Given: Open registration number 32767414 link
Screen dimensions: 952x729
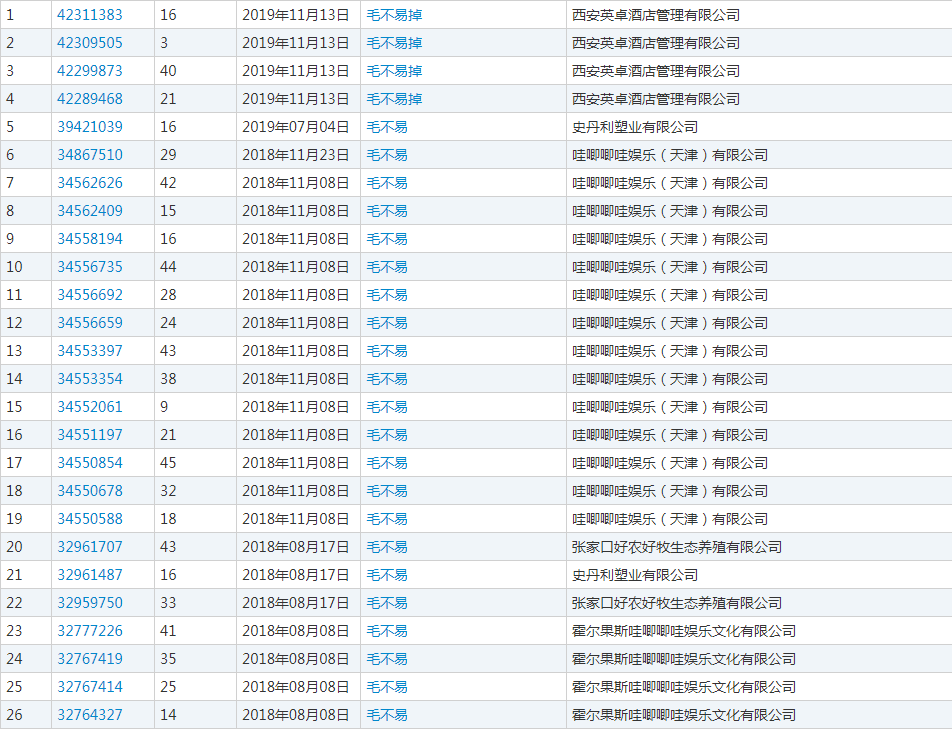Looking at the screenshot, I should (90, 687).
